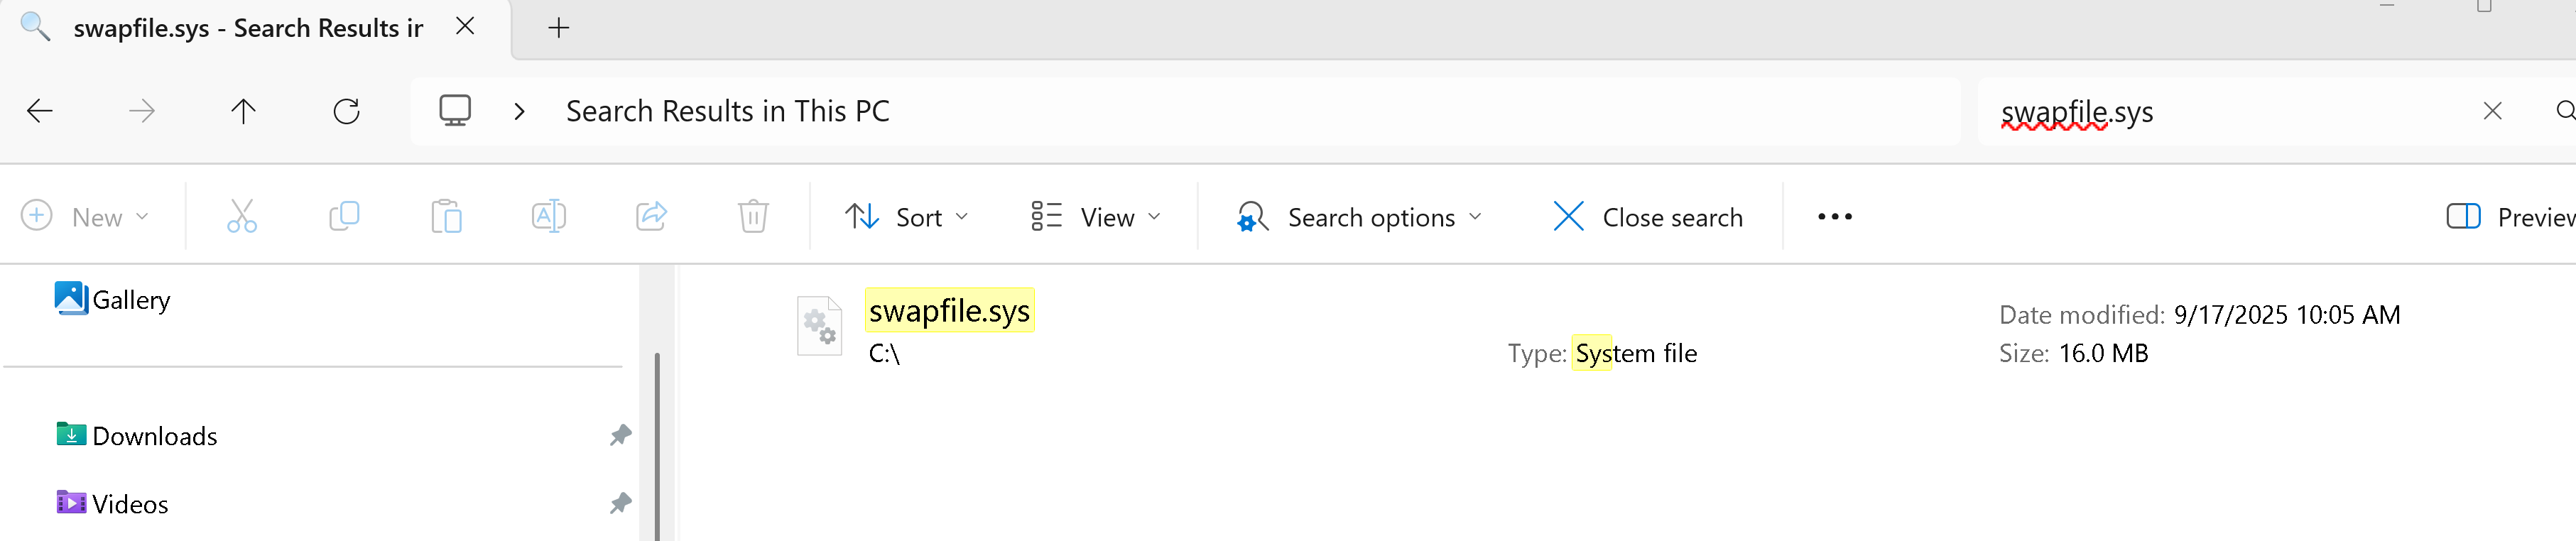
Task: Click the Close search button
Action: [x=1648, y=217]
